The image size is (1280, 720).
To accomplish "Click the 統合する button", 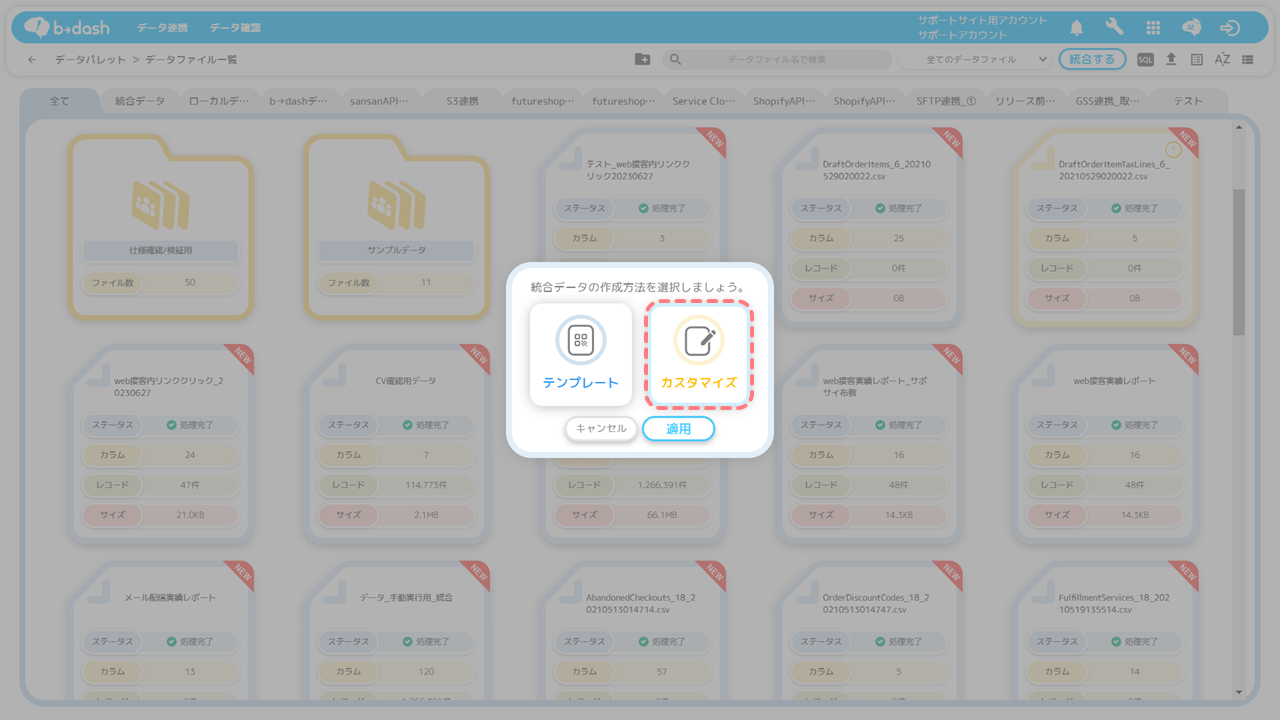I will [1092, 60].
